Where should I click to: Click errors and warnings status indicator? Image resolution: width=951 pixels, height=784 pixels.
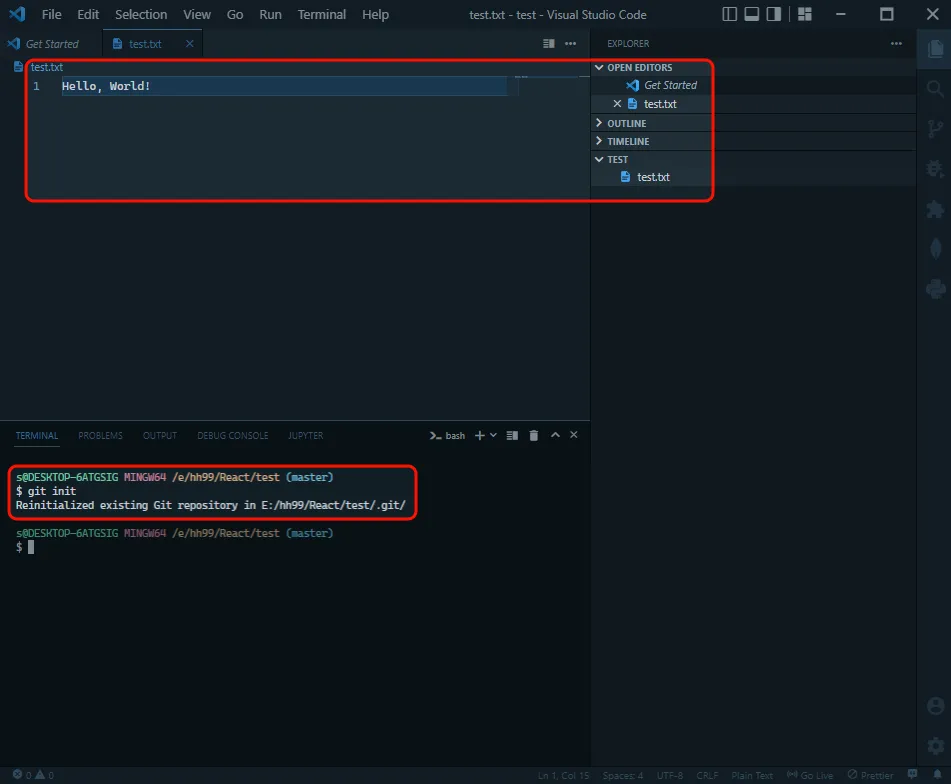[33, 775]
